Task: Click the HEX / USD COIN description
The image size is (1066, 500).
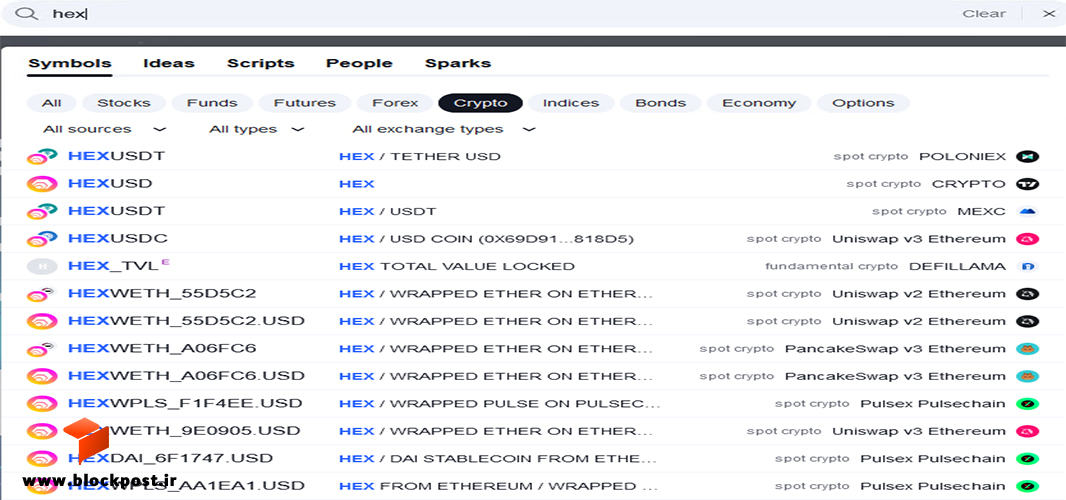Action: [x=486, y=239]
